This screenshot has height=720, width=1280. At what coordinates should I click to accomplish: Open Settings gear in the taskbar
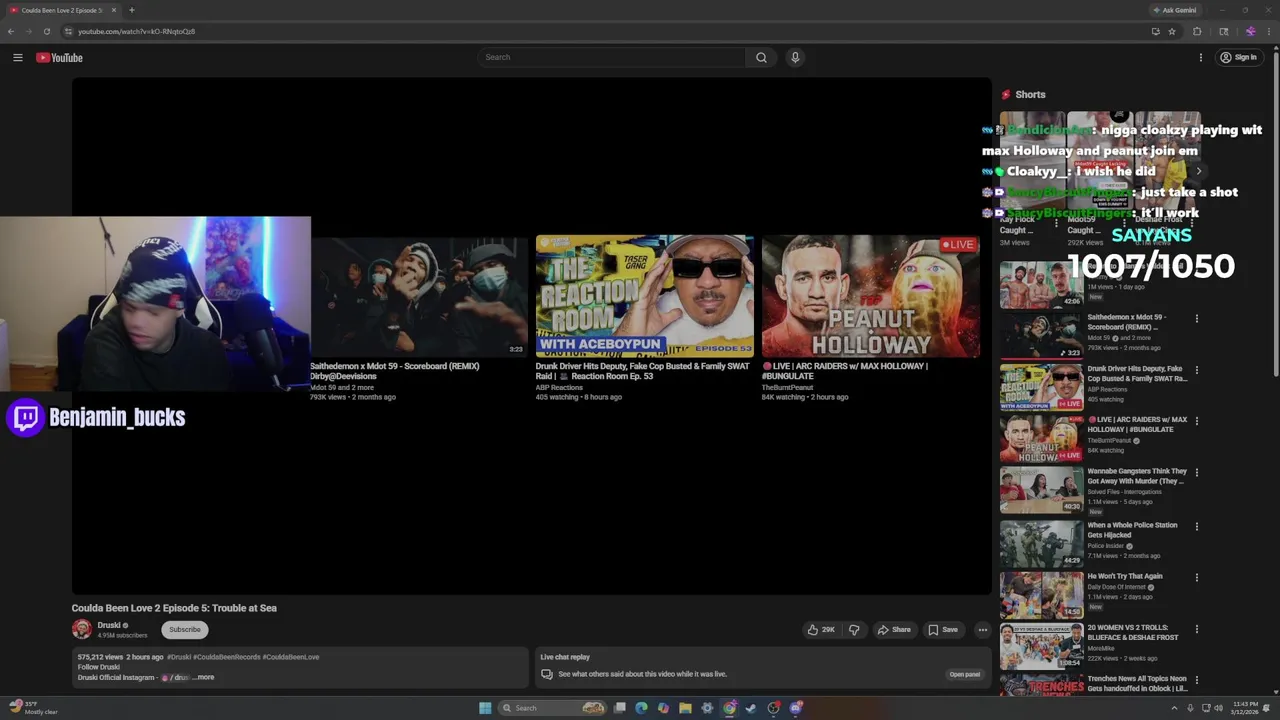point(707,708)
